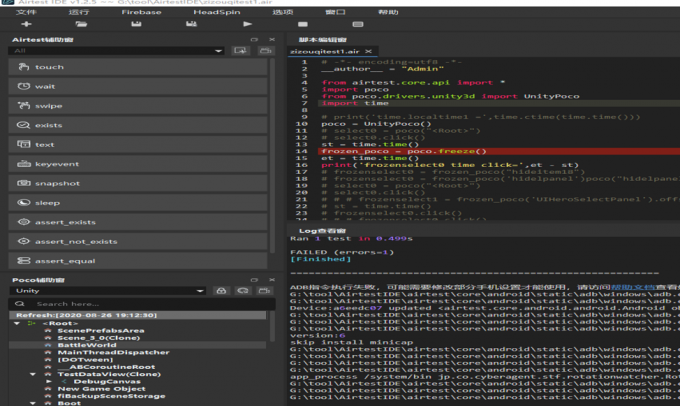Float the Airtest辅助窗 panel
The image size is (680, 406).
coord(254,39)
